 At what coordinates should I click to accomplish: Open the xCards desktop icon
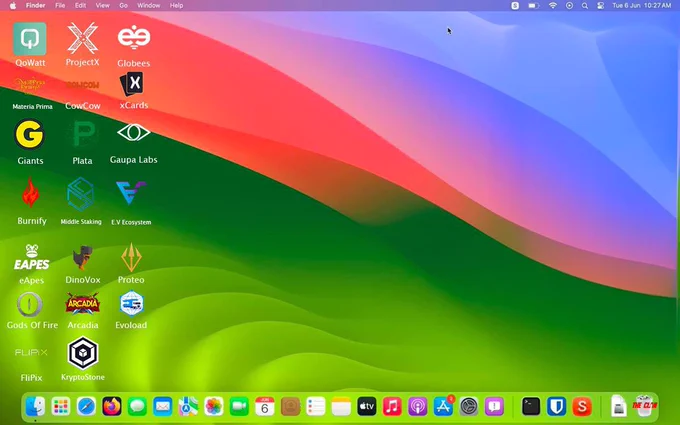[x=133, y=84]
